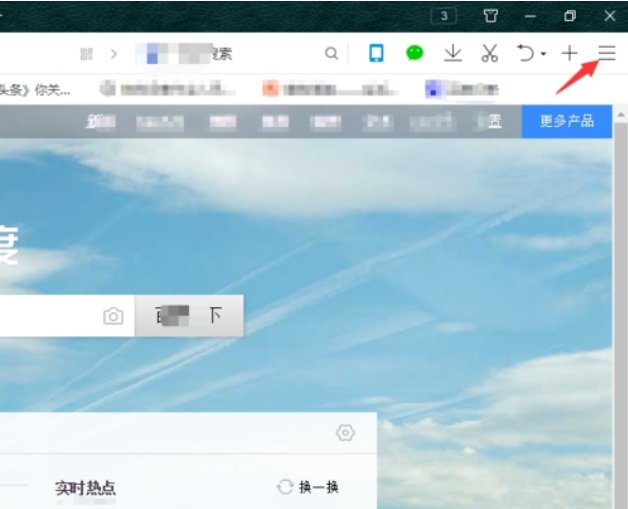Click the blue mobile phone icon
Screen dimensions: 628x509
pos(376,53)
